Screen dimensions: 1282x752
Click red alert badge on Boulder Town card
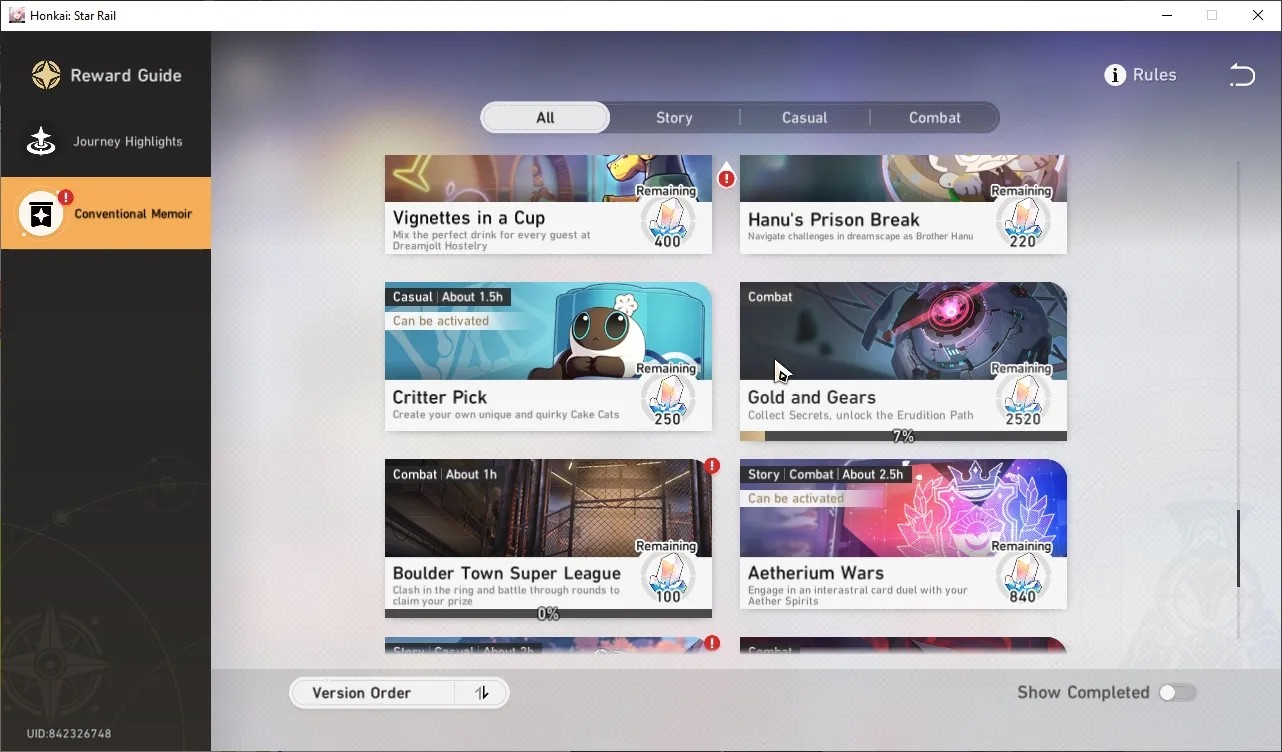[x=712, y=466]
